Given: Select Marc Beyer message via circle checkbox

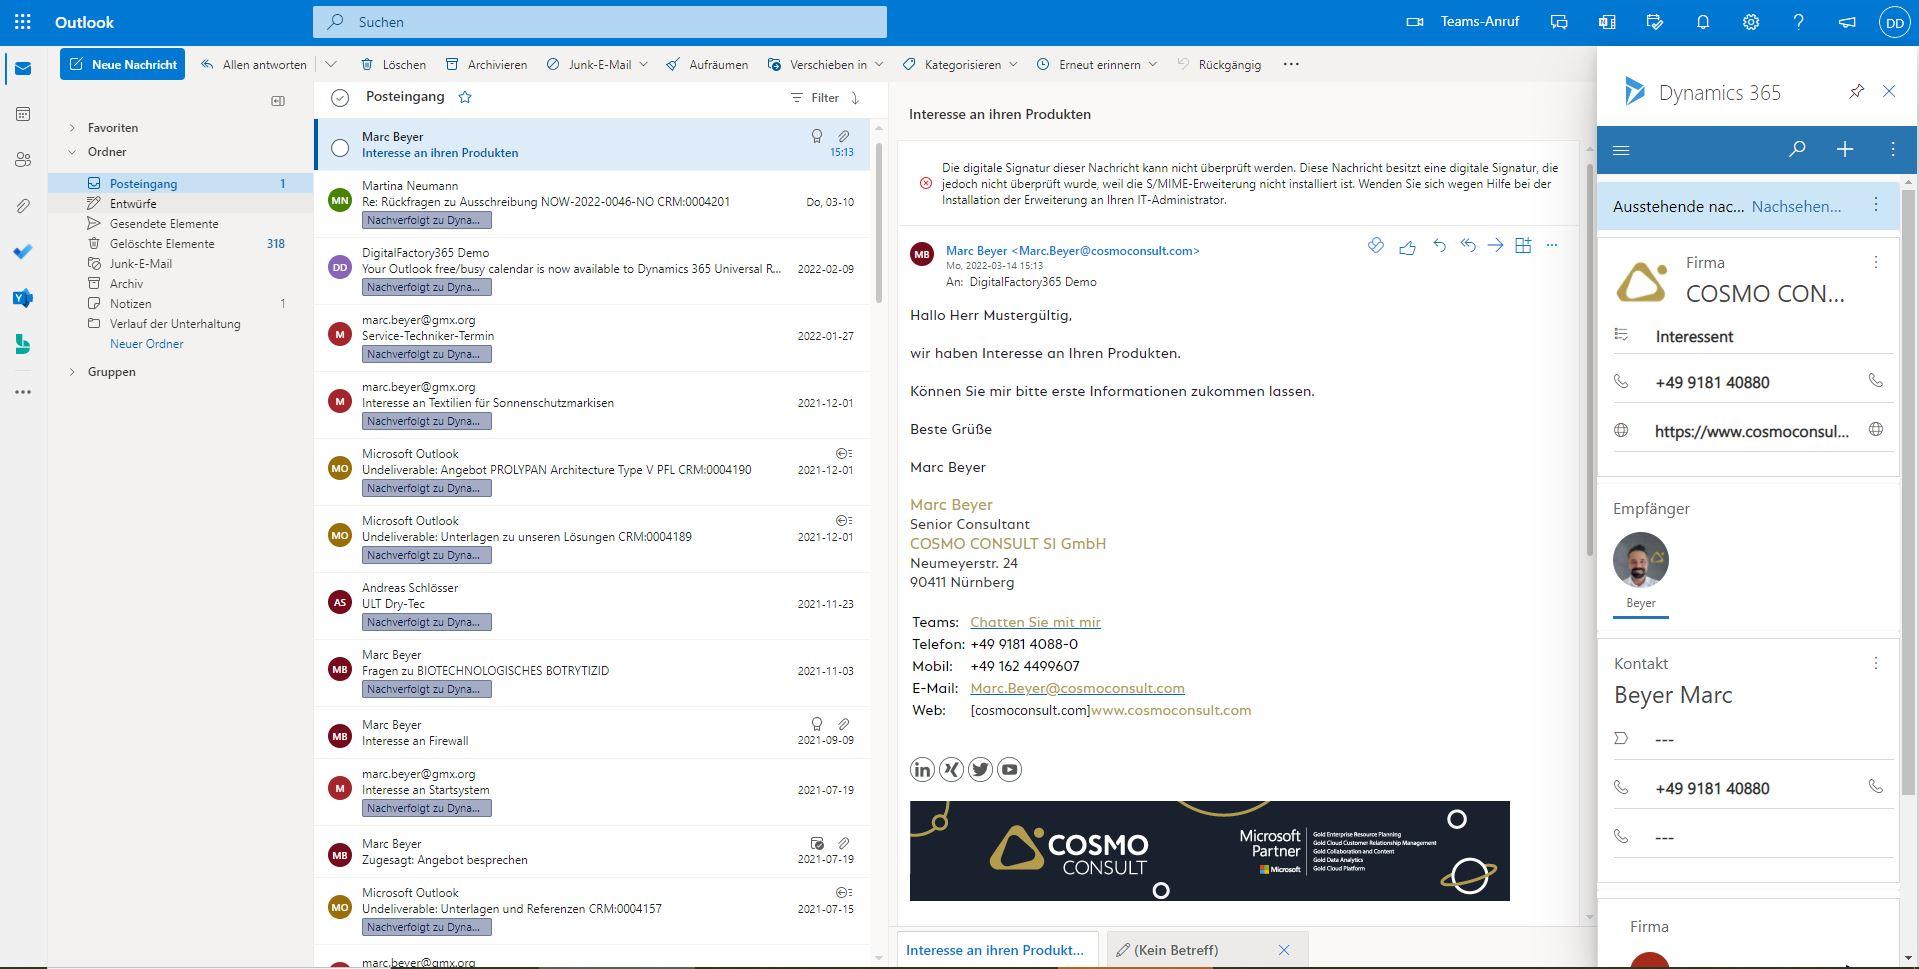Looking at the screenshot, I should click(x=340, y=148).
